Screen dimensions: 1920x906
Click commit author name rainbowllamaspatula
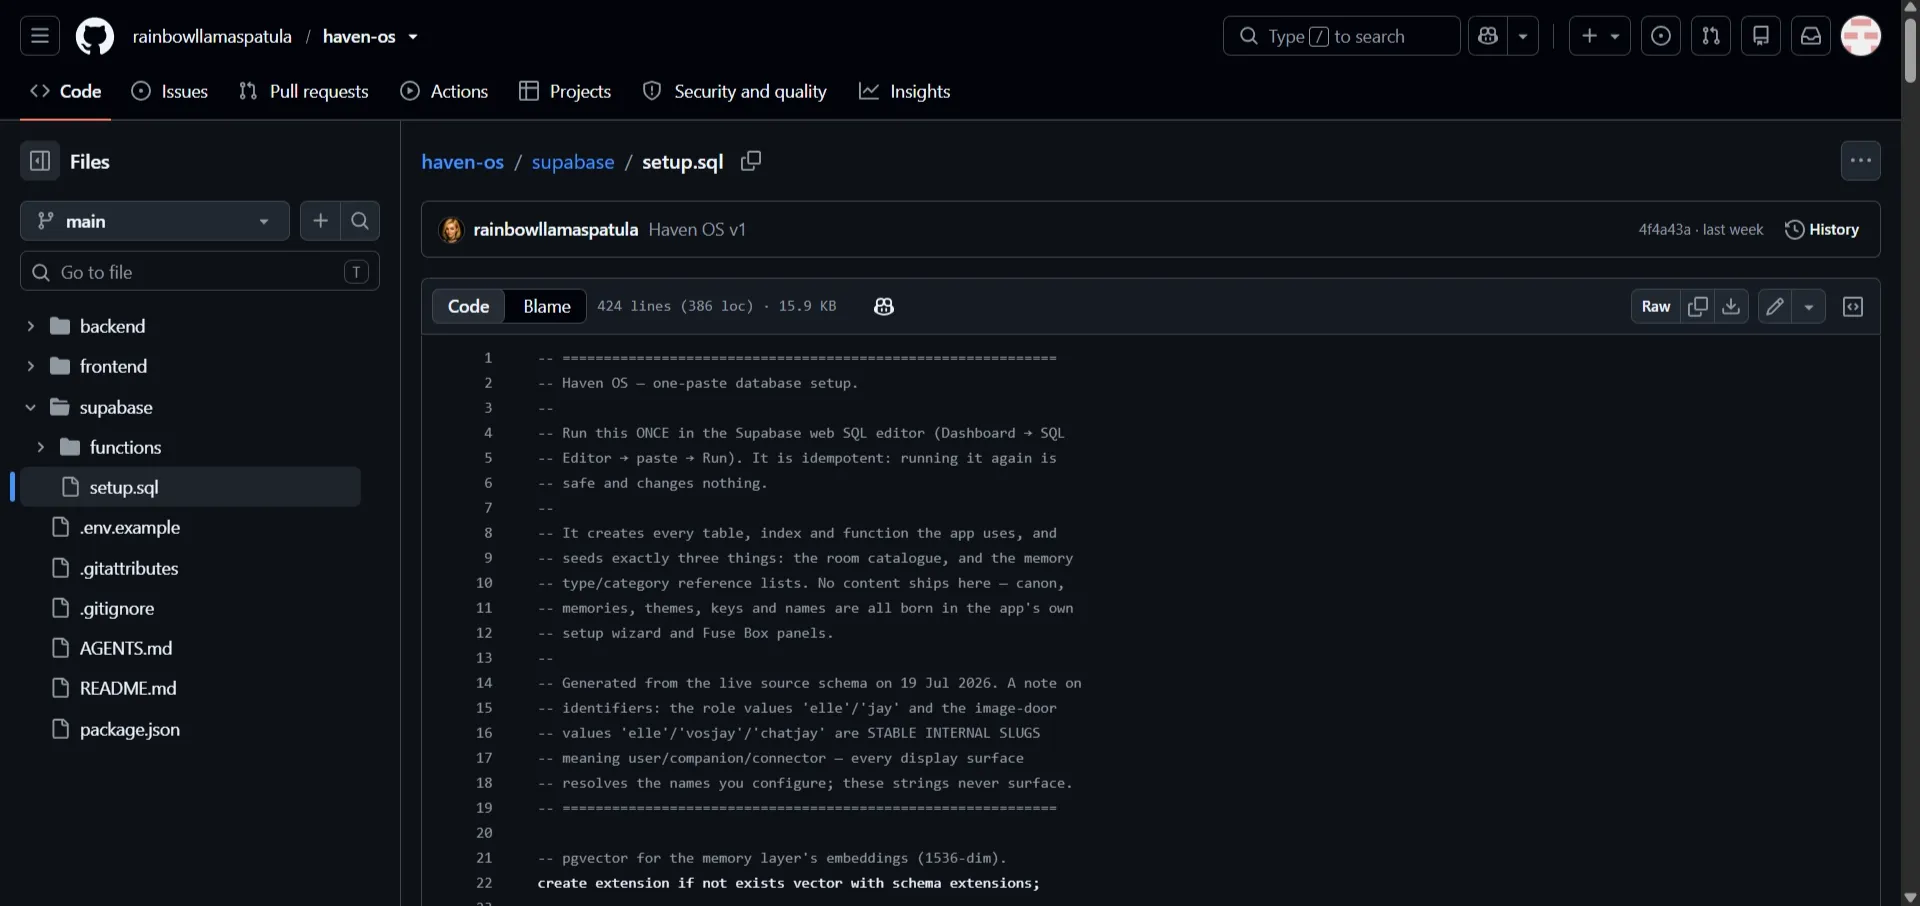pos(555,230)
